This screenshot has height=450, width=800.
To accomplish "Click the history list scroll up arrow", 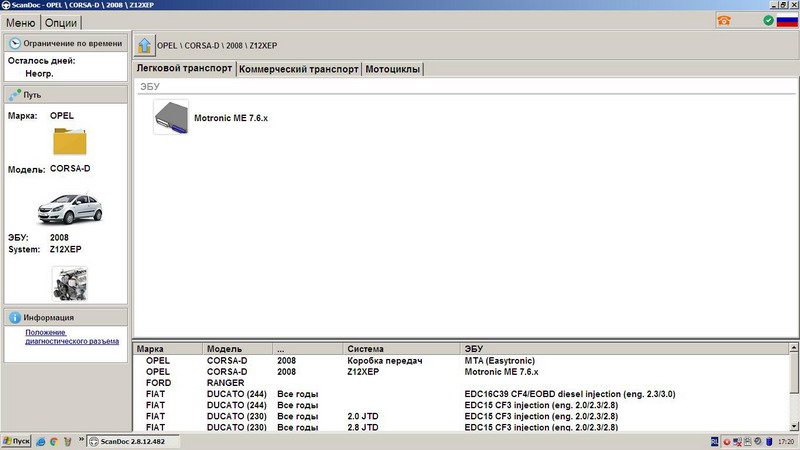I will click(x=794, y=347).
